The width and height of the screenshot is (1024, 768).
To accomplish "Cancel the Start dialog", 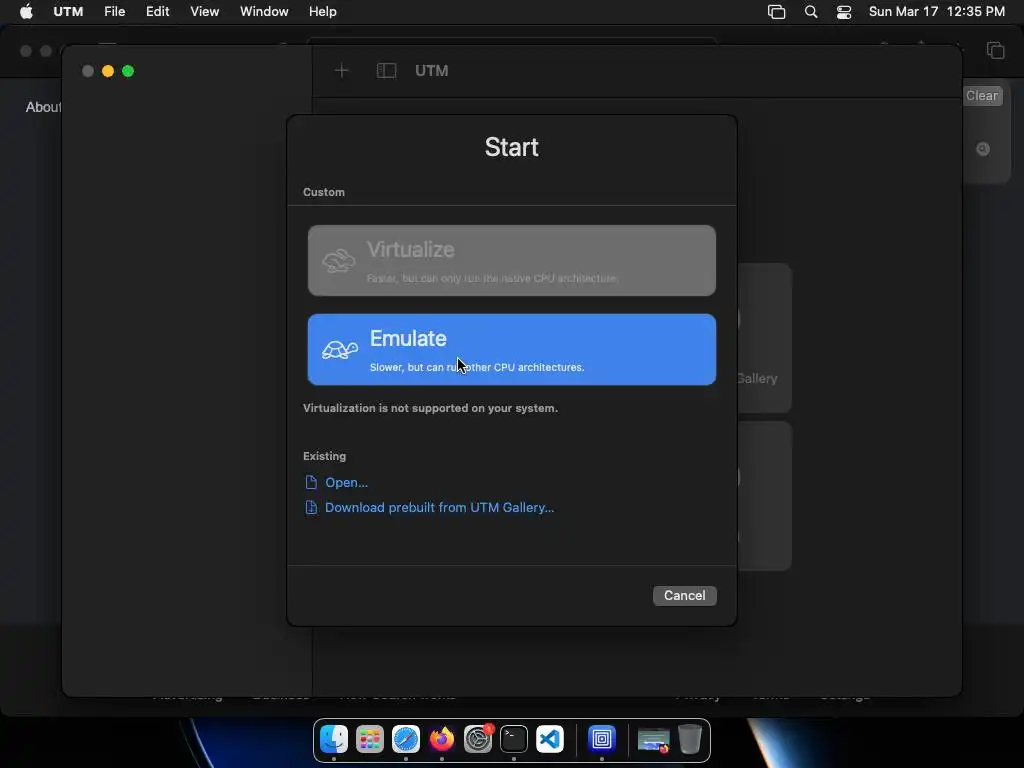I will [x=684, y=596].
